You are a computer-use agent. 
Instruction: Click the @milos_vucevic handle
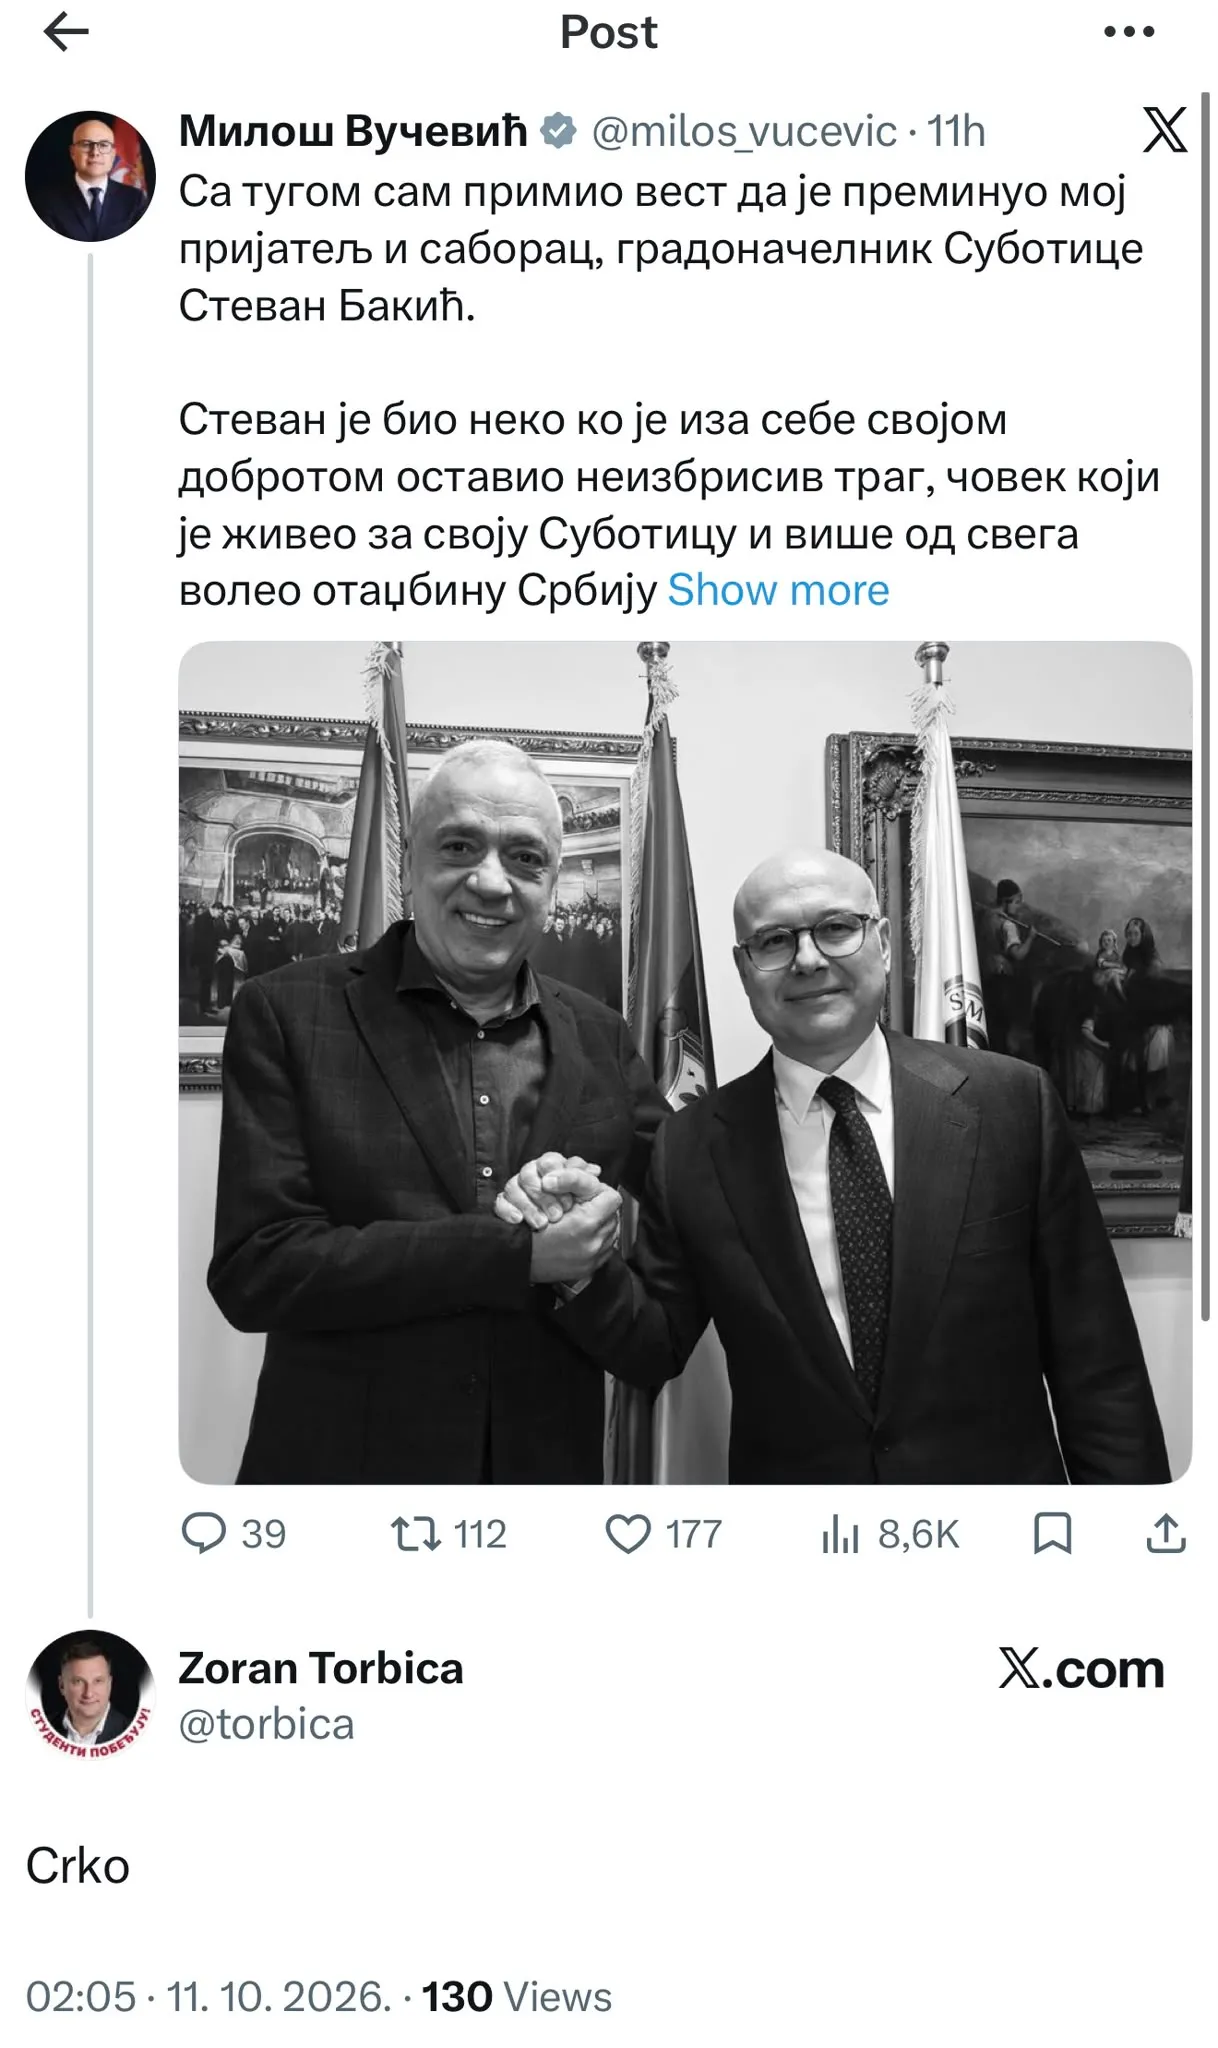click(744, 132)
